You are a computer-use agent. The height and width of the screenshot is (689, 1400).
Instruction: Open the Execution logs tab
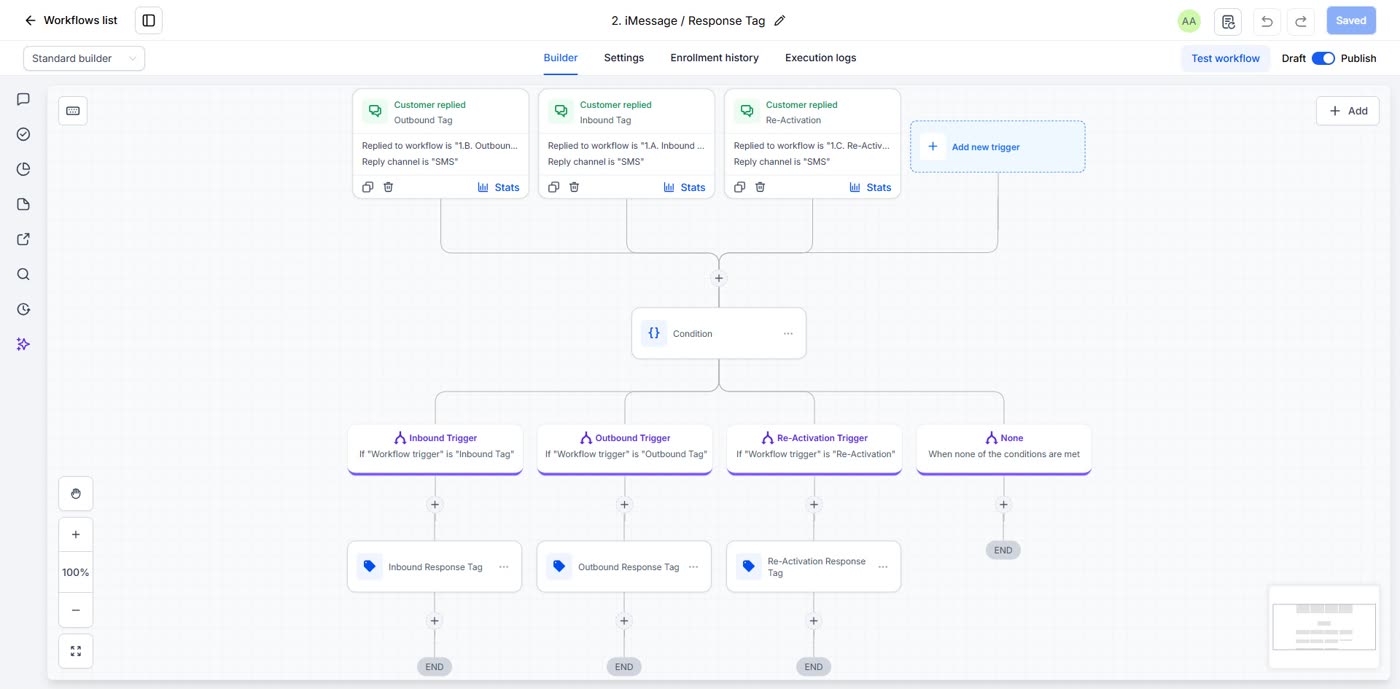click(820, 58)
